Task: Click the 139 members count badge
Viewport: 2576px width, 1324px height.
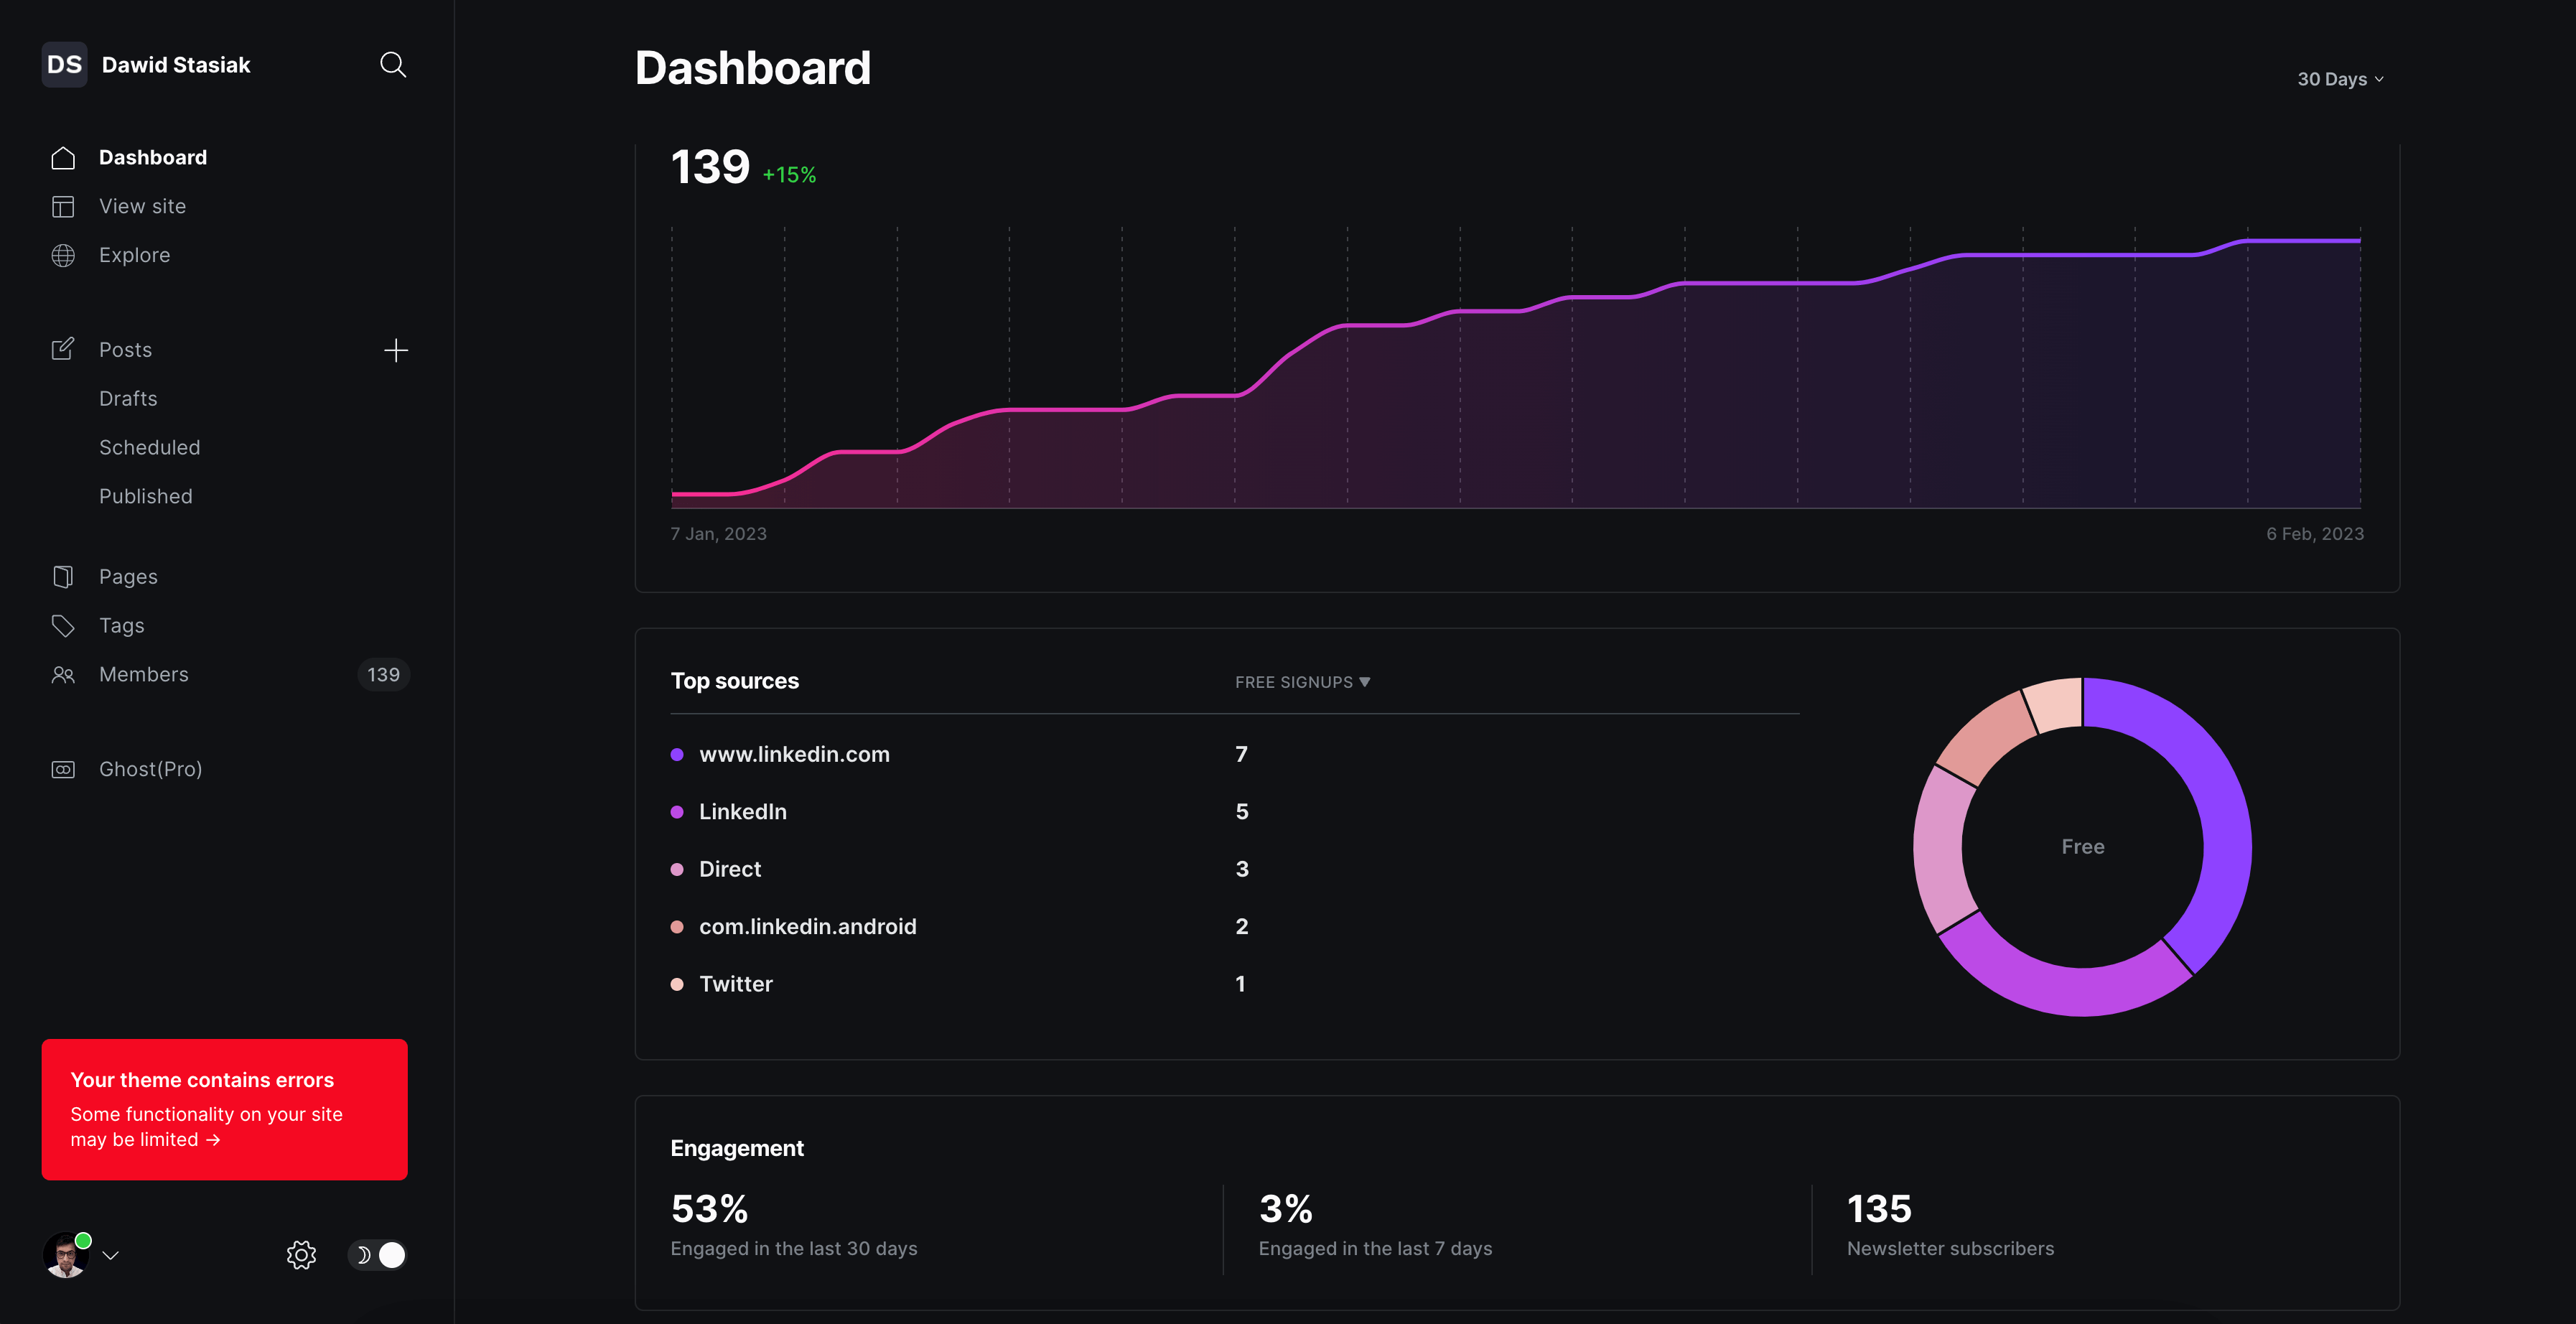Action: tap(383, 675)
